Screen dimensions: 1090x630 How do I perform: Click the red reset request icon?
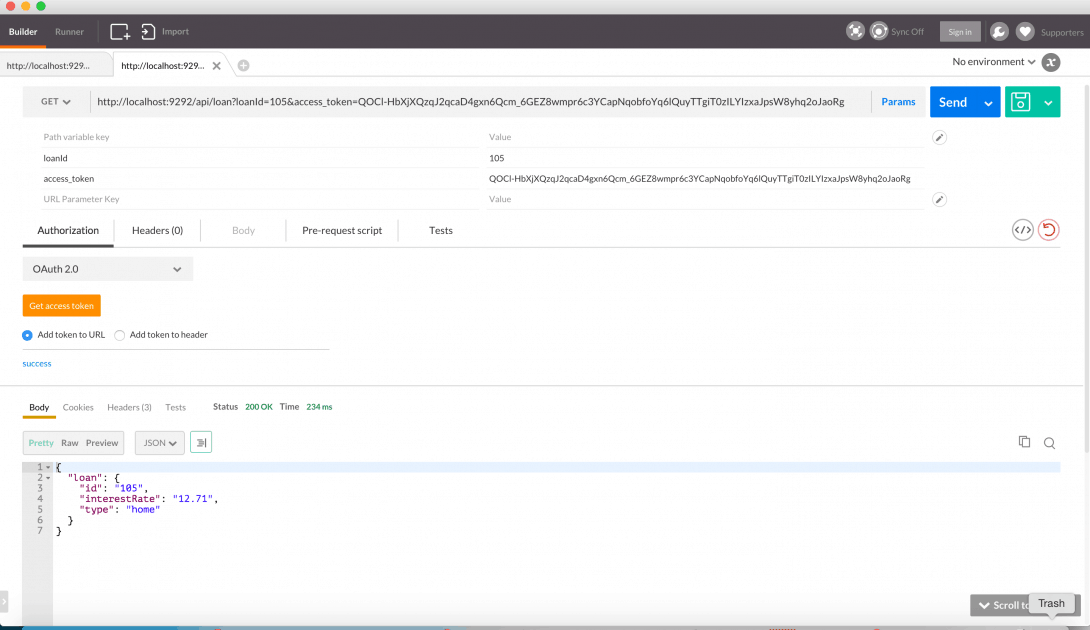tap(1048, 230)
